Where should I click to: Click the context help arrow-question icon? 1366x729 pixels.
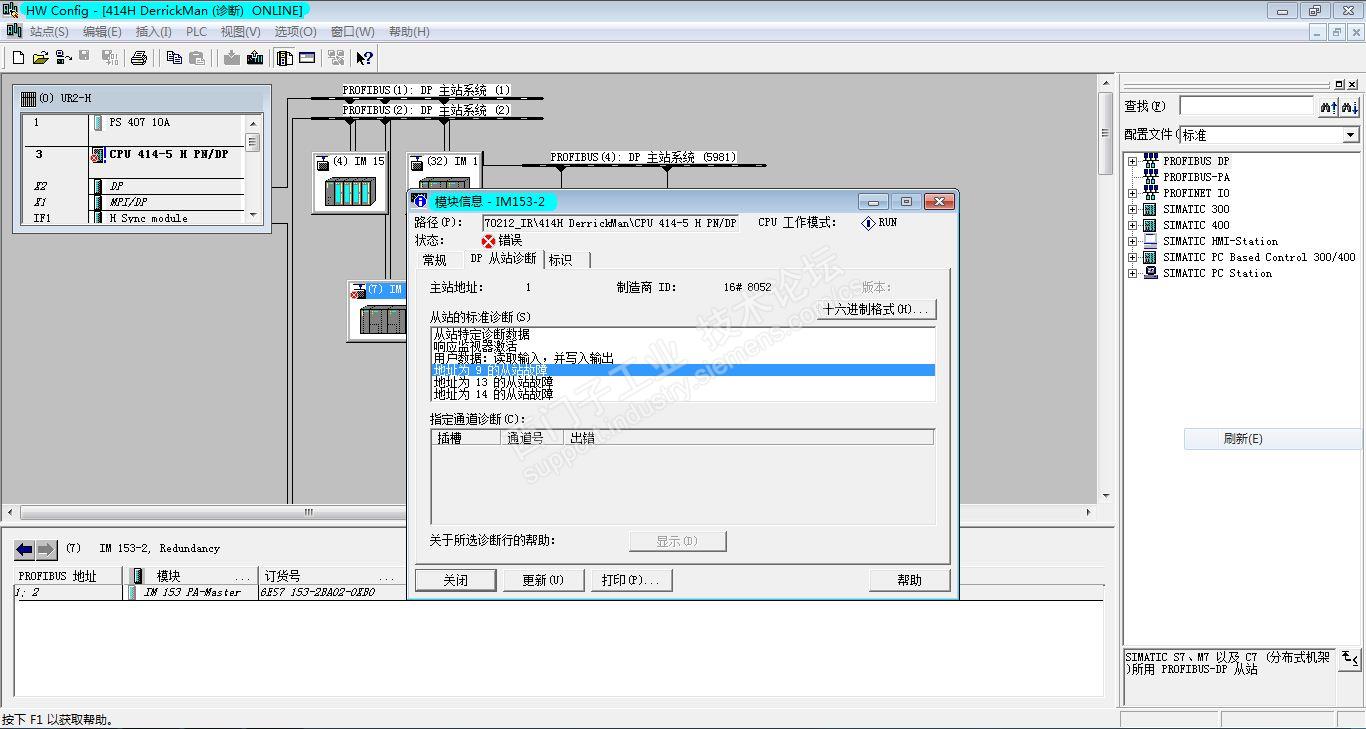click(x=365, y=58)
